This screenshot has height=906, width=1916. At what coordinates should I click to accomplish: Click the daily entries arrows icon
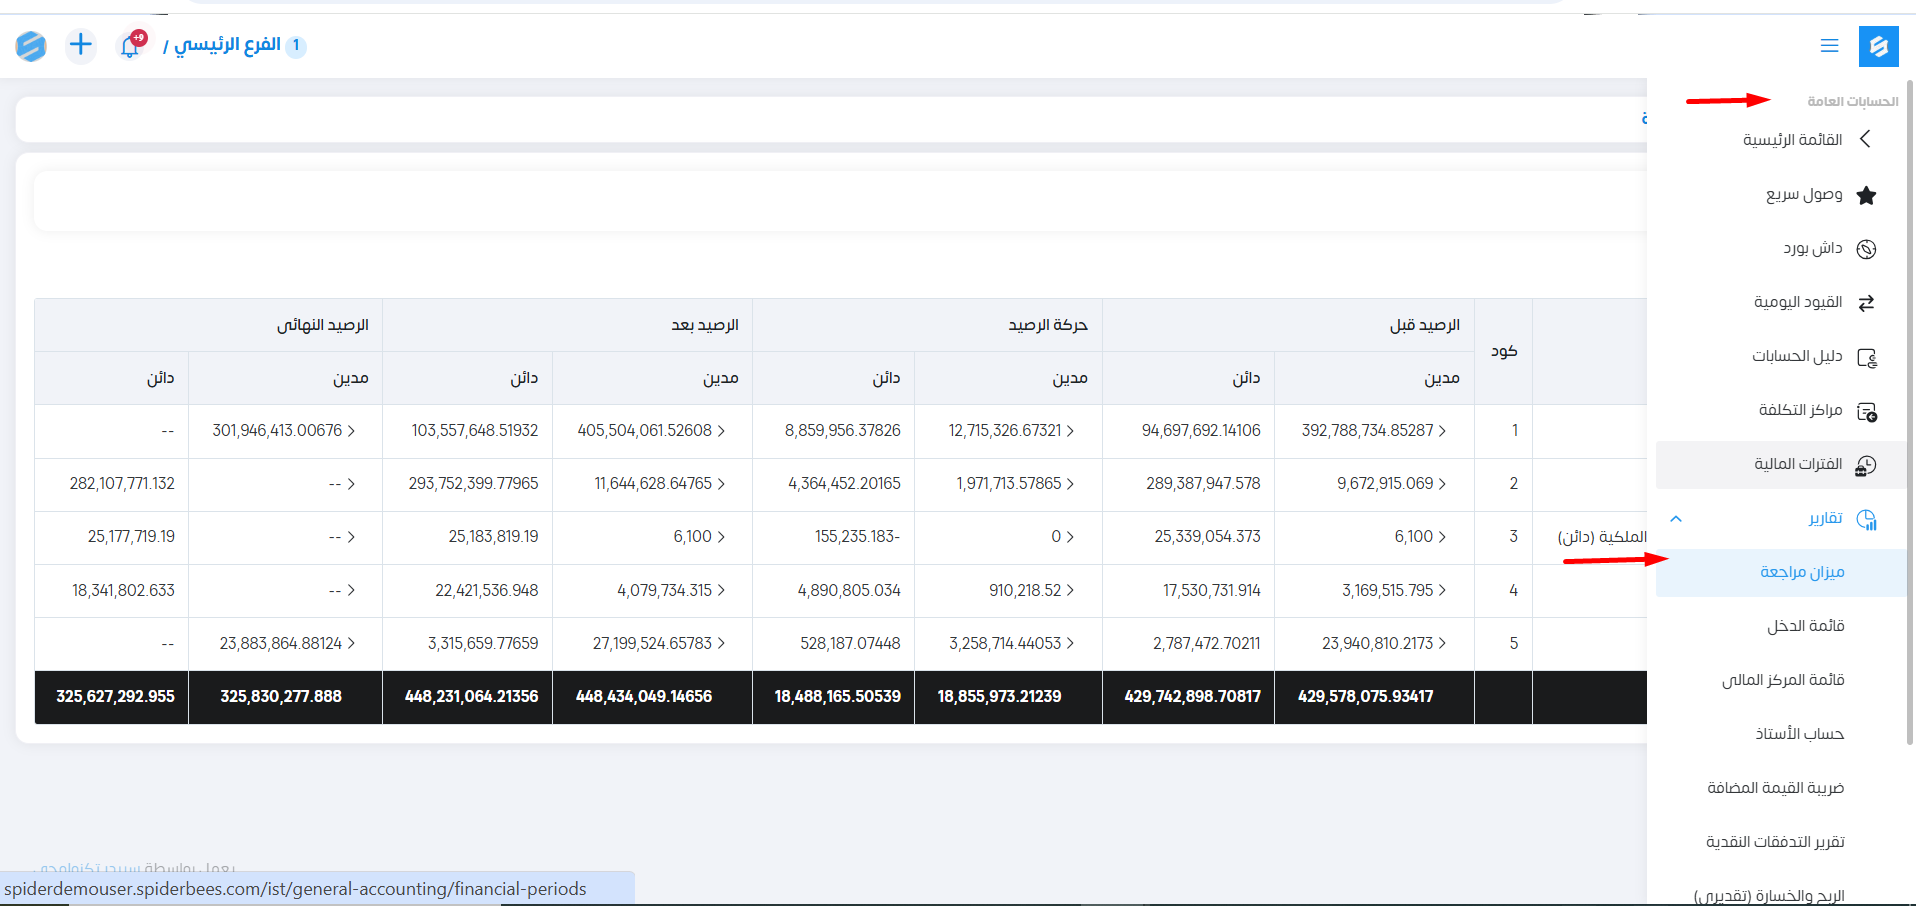(1866, 303)
